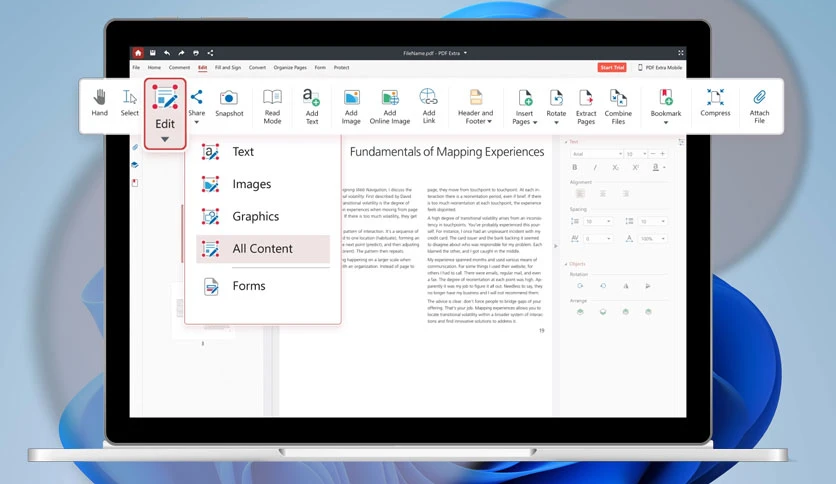
Task: Switch to Read Mode
Action: 272,107
